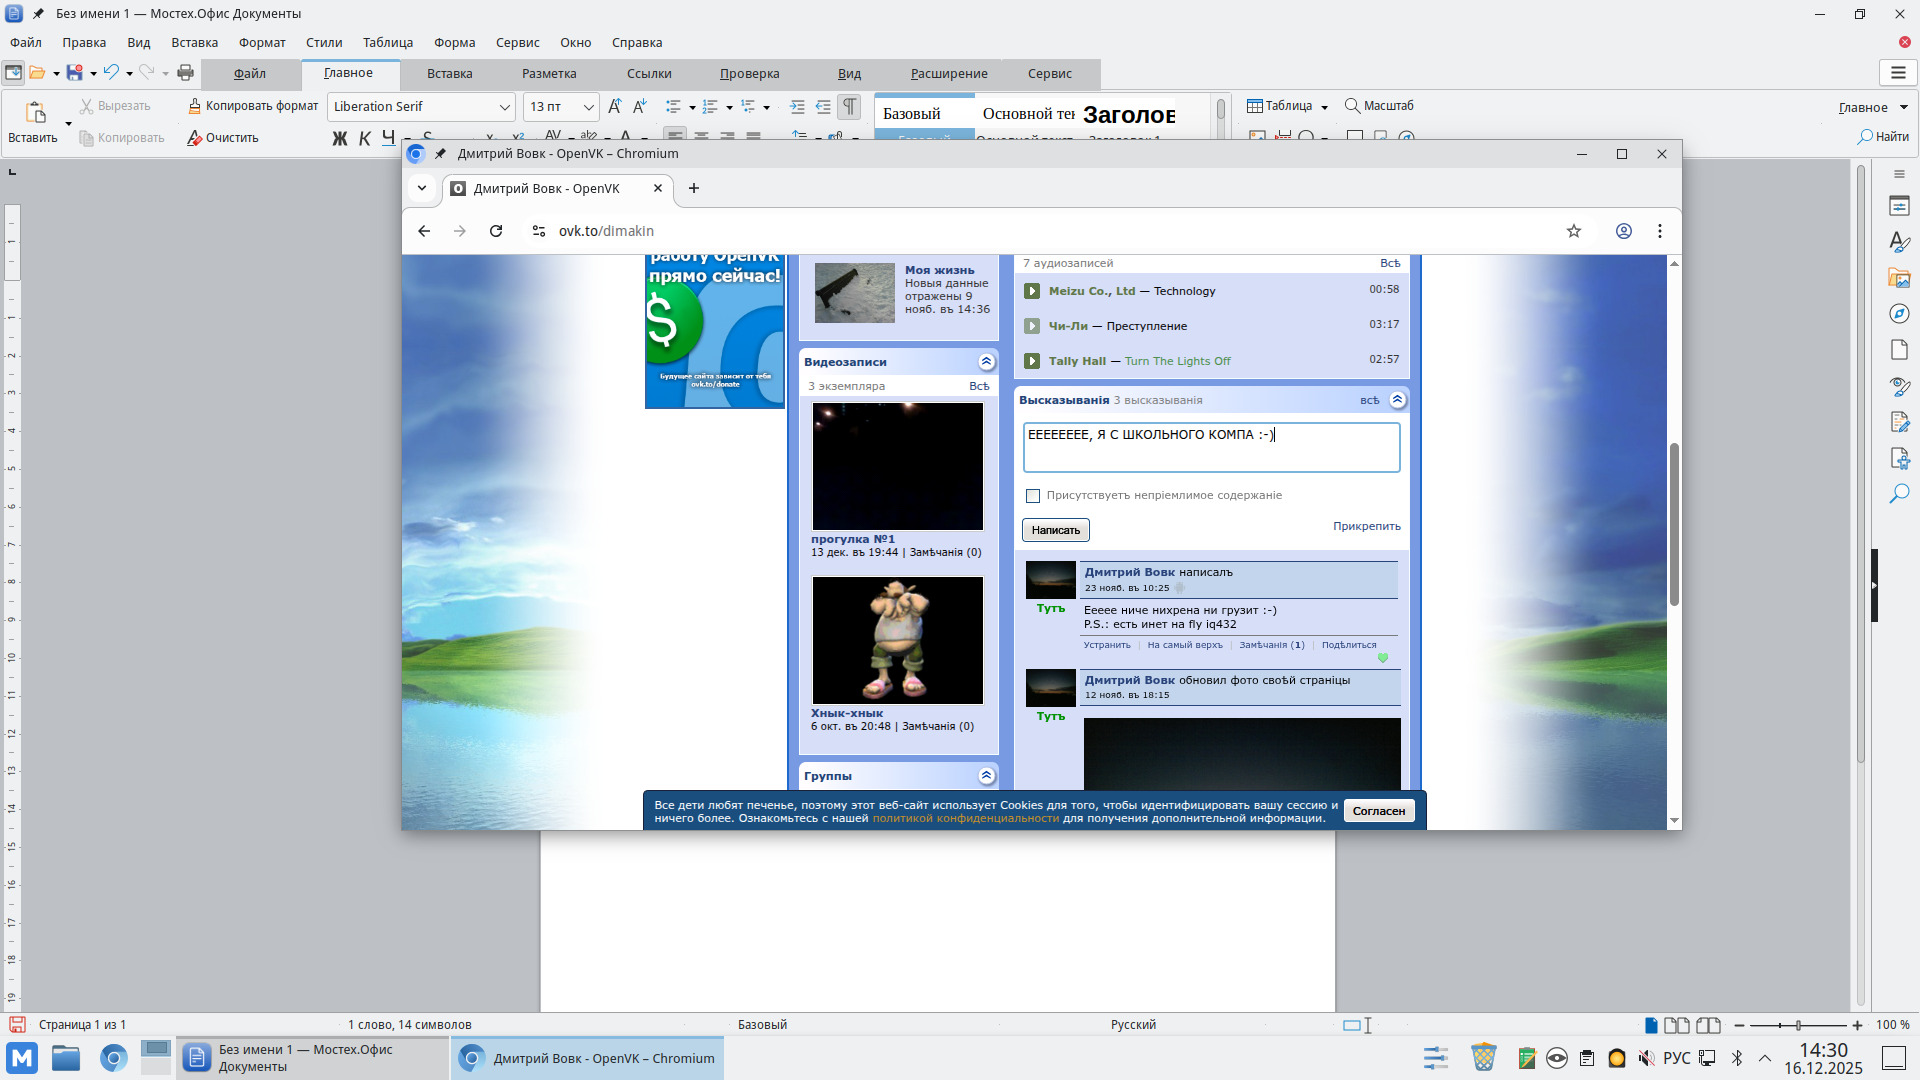Check the inappropriate content checkbox
This screenshot has height=1080, width=1920.
click(1033, 496)
